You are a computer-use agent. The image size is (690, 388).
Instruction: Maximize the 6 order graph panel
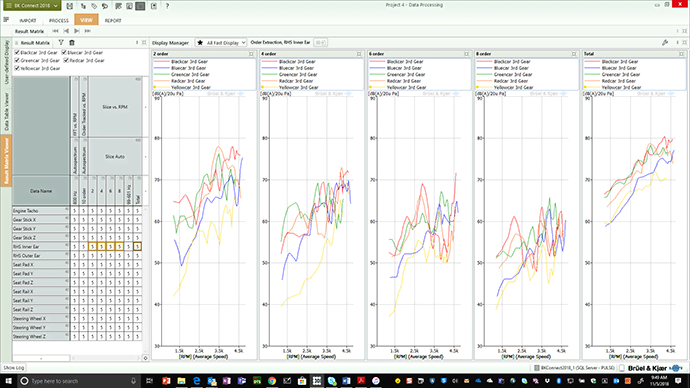pos(466,54)
